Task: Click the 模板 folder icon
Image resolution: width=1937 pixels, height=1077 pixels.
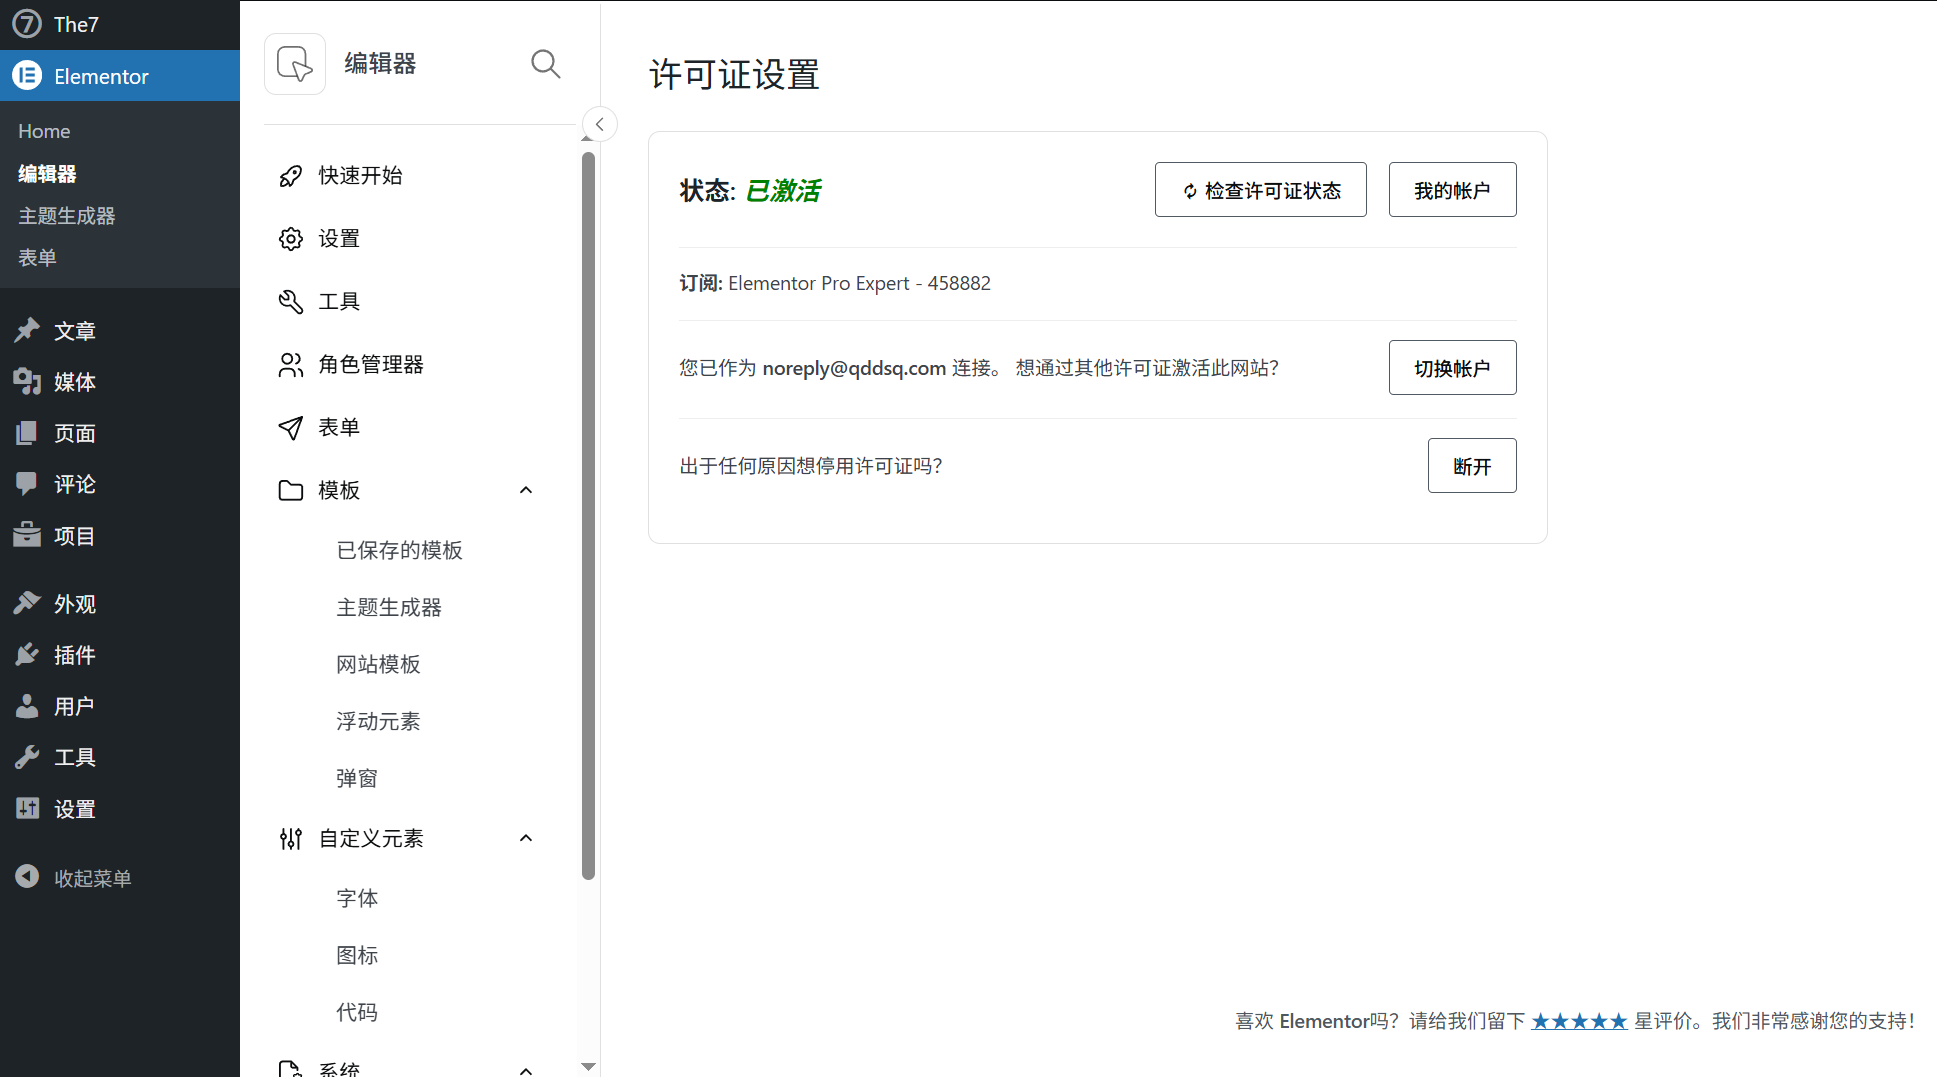Action: (x=290, y=490)
